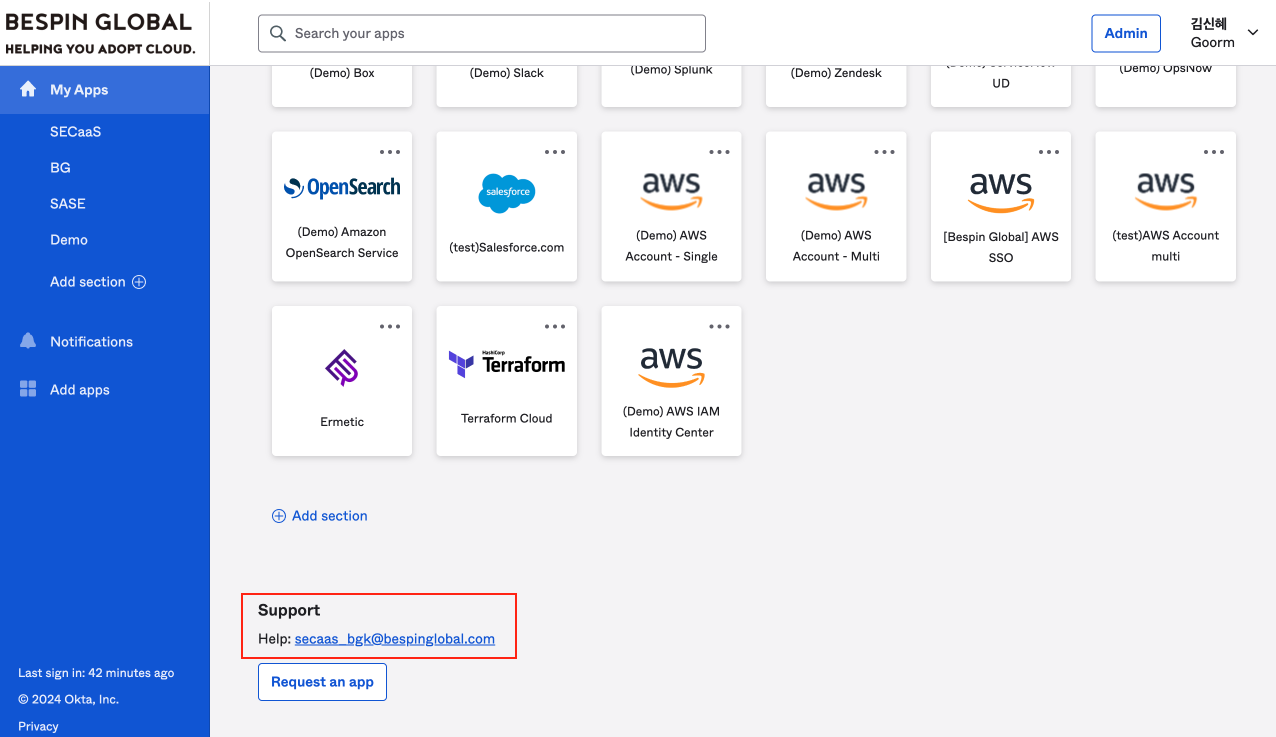
Task: Click the Add apps grid icon
Action: point(28,390)
